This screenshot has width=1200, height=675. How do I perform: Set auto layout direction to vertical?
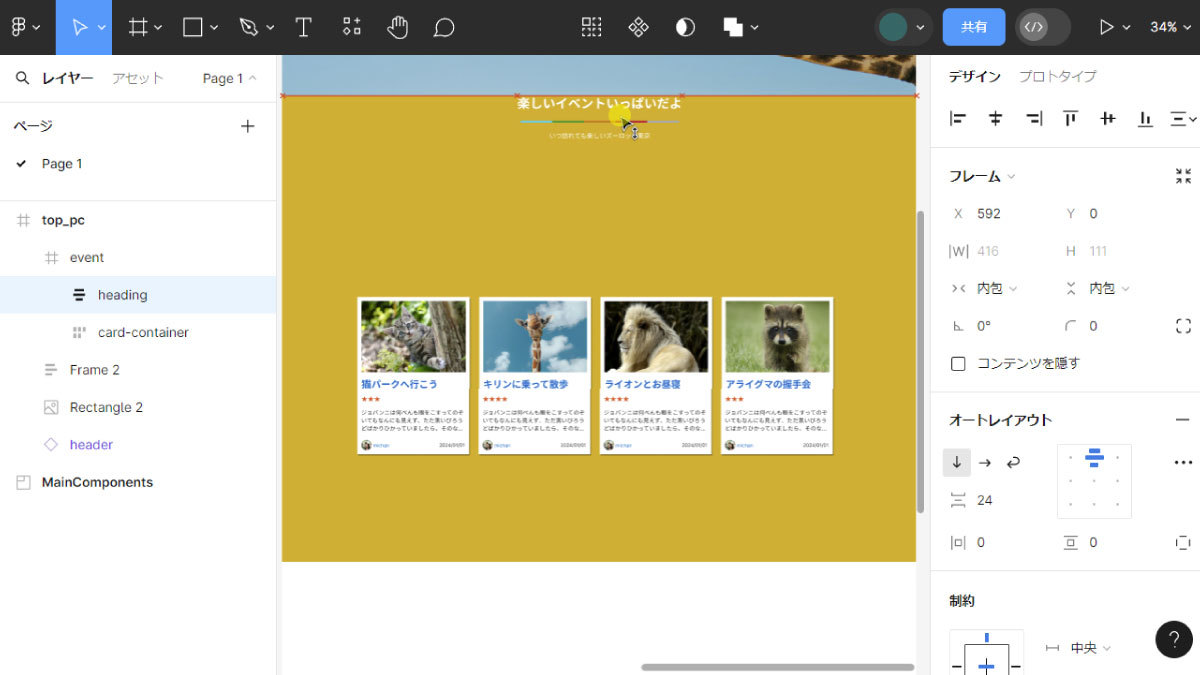(957, 462)
